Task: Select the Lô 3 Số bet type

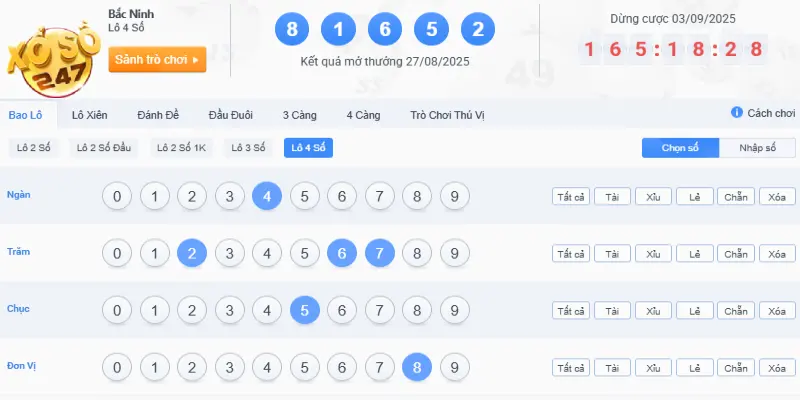Action: [248, 148]
